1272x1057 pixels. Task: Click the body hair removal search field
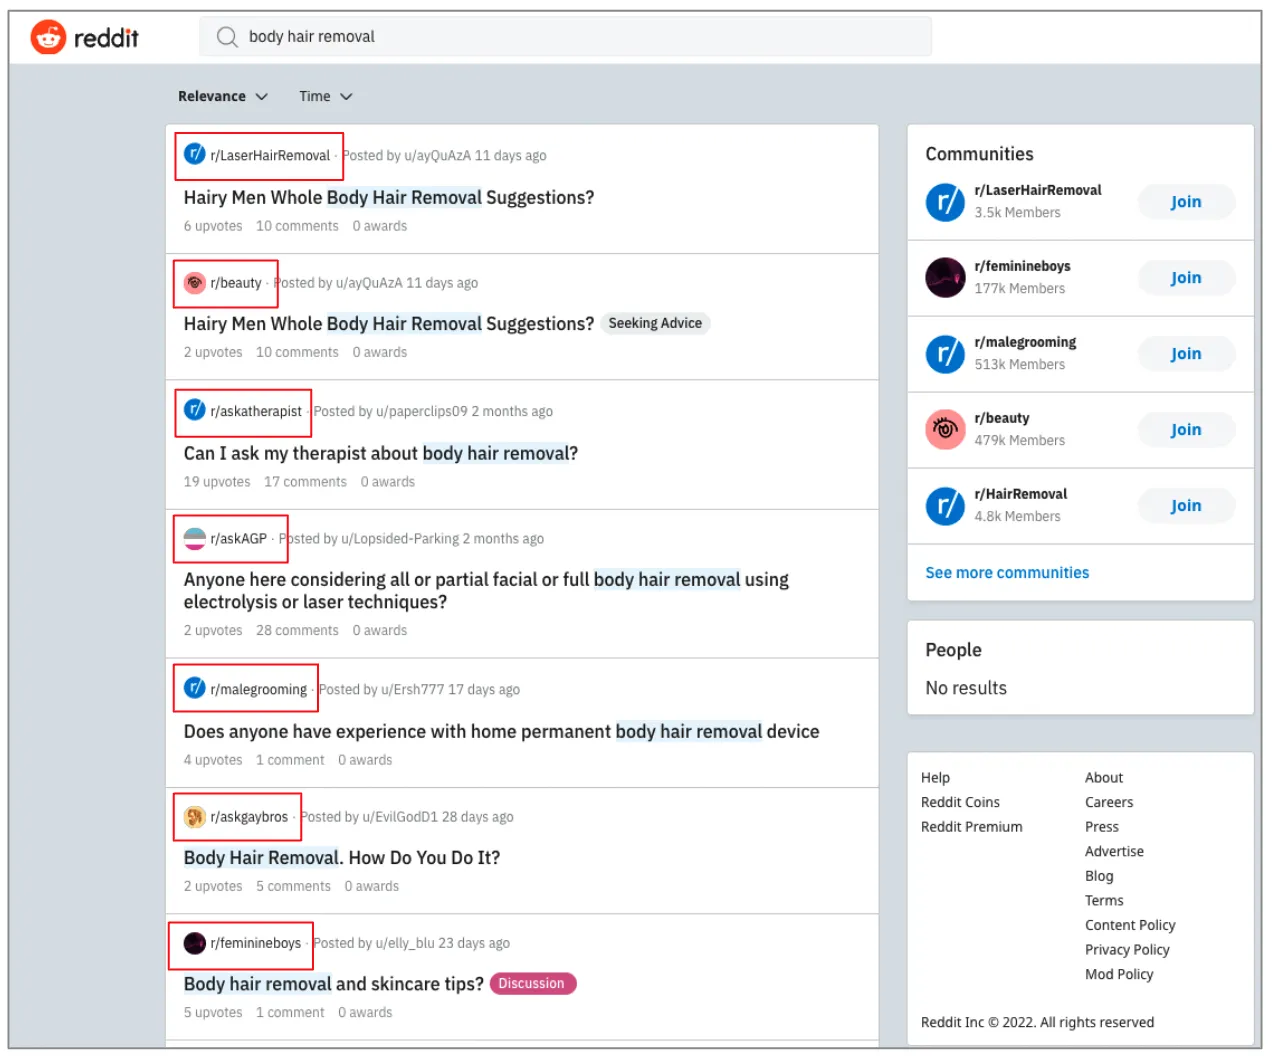(x=580, y=37)
